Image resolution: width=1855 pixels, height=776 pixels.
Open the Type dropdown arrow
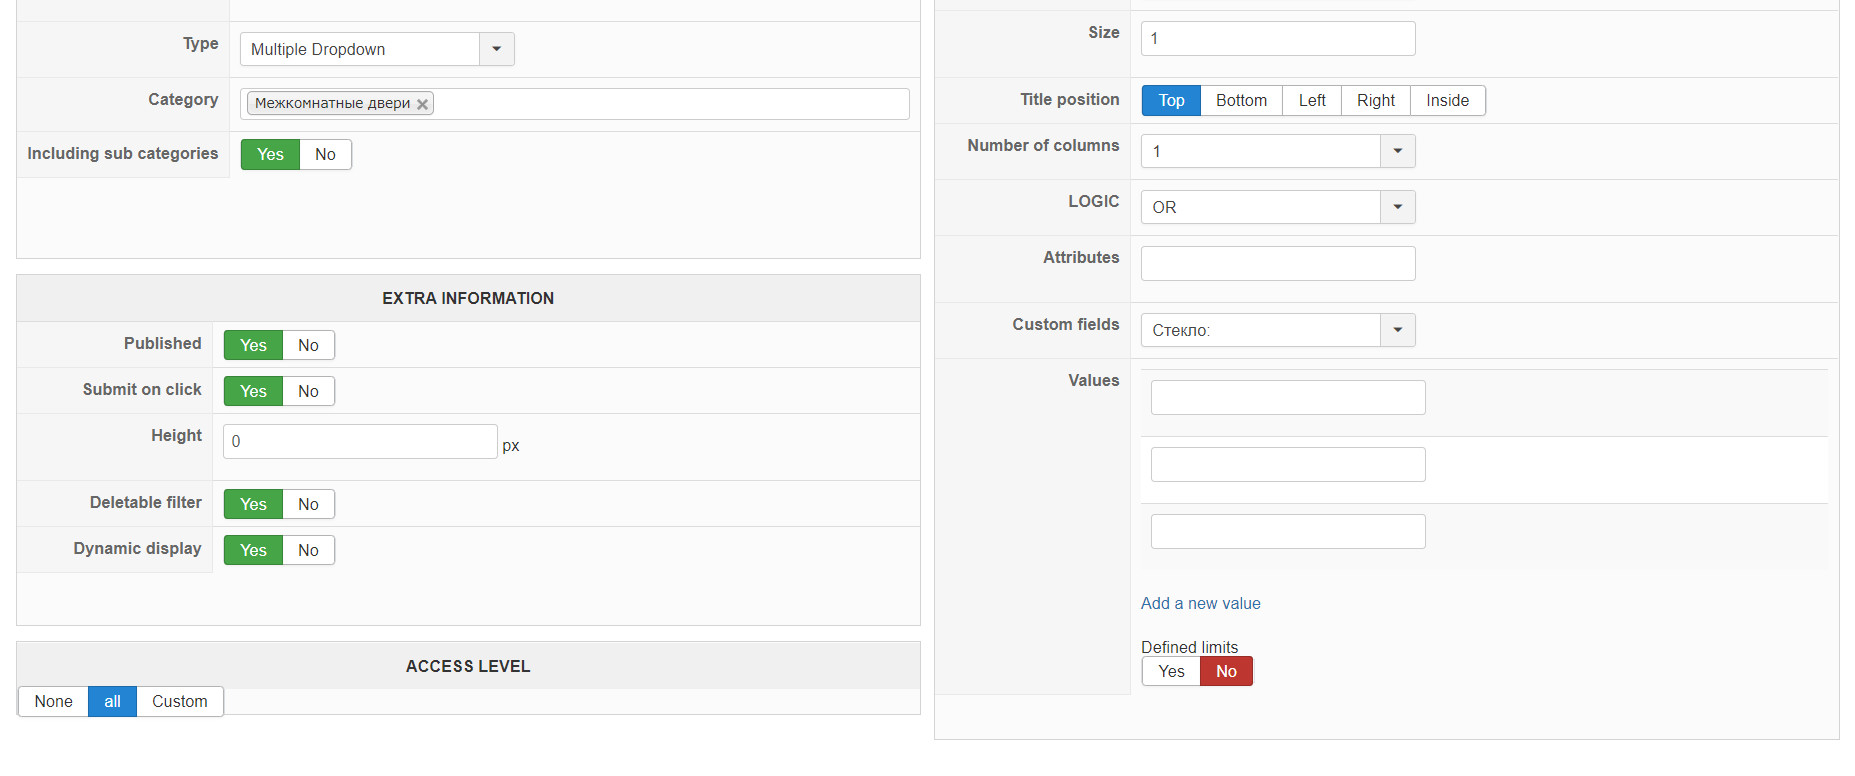point(496,49)
